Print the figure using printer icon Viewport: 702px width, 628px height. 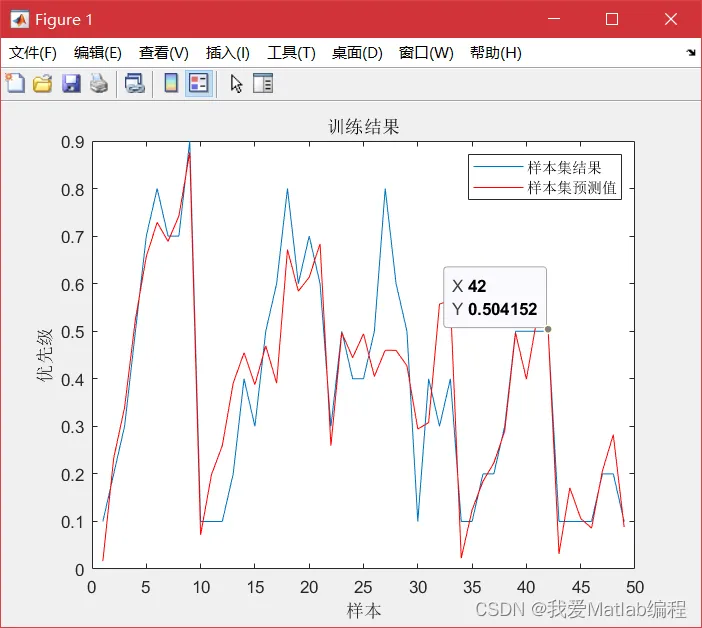click(x=99, y=84)
